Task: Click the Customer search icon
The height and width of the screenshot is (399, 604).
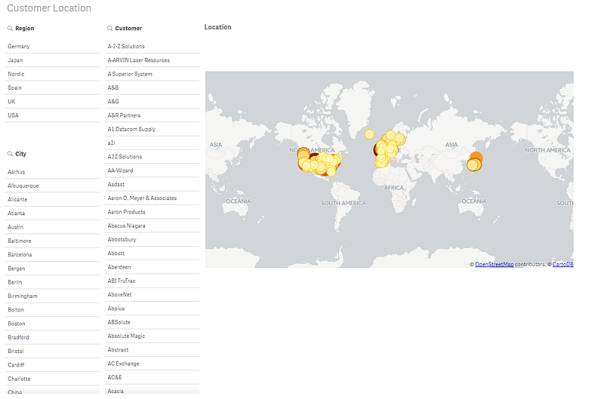Action: coord(110,28)
